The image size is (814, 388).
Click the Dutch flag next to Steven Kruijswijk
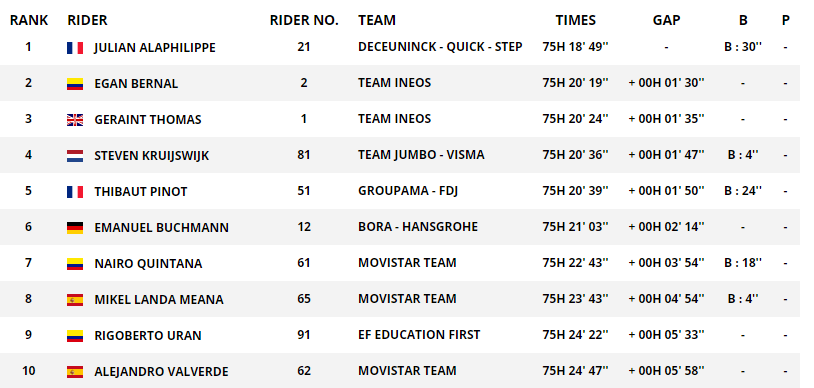pos(75,156)
